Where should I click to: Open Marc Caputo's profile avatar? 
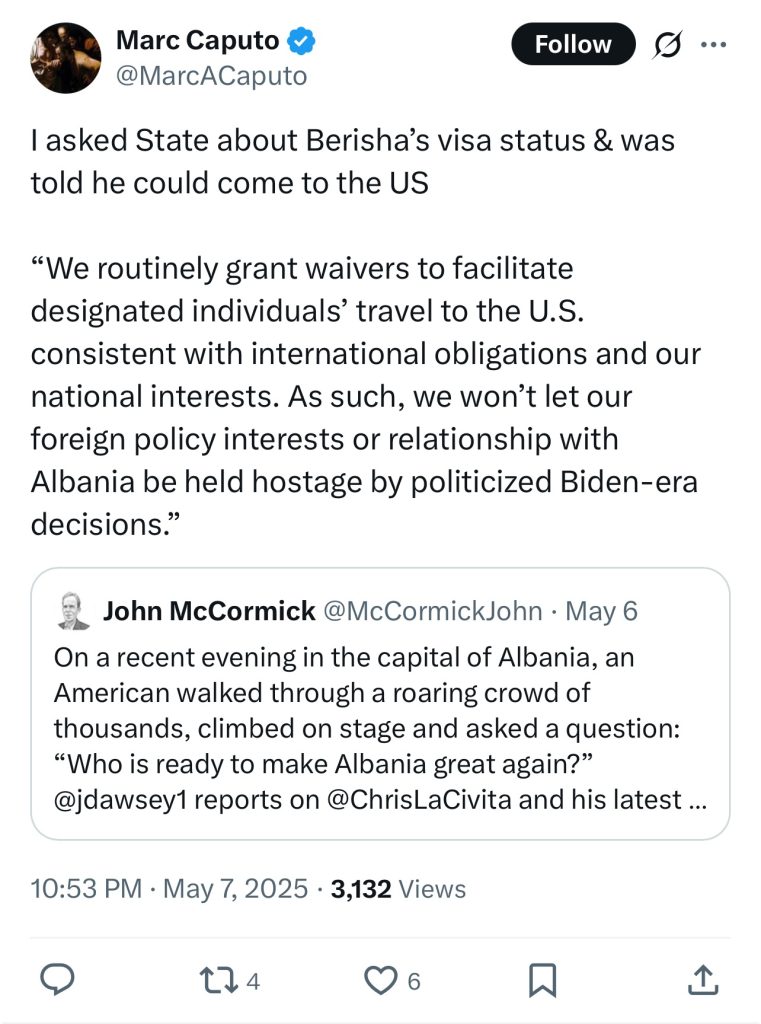point(65,57)
